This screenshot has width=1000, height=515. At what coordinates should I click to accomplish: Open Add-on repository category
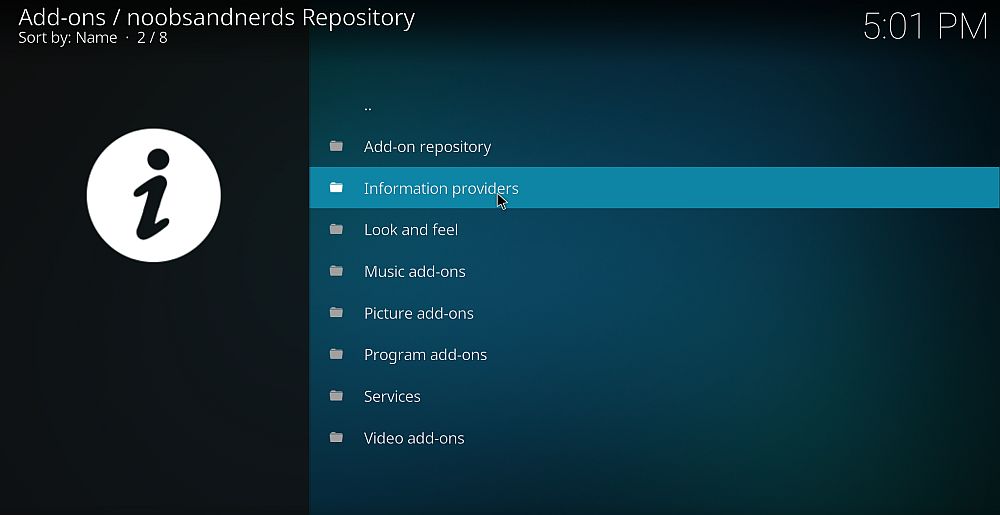pyautogui.click(x=654, y=147)
